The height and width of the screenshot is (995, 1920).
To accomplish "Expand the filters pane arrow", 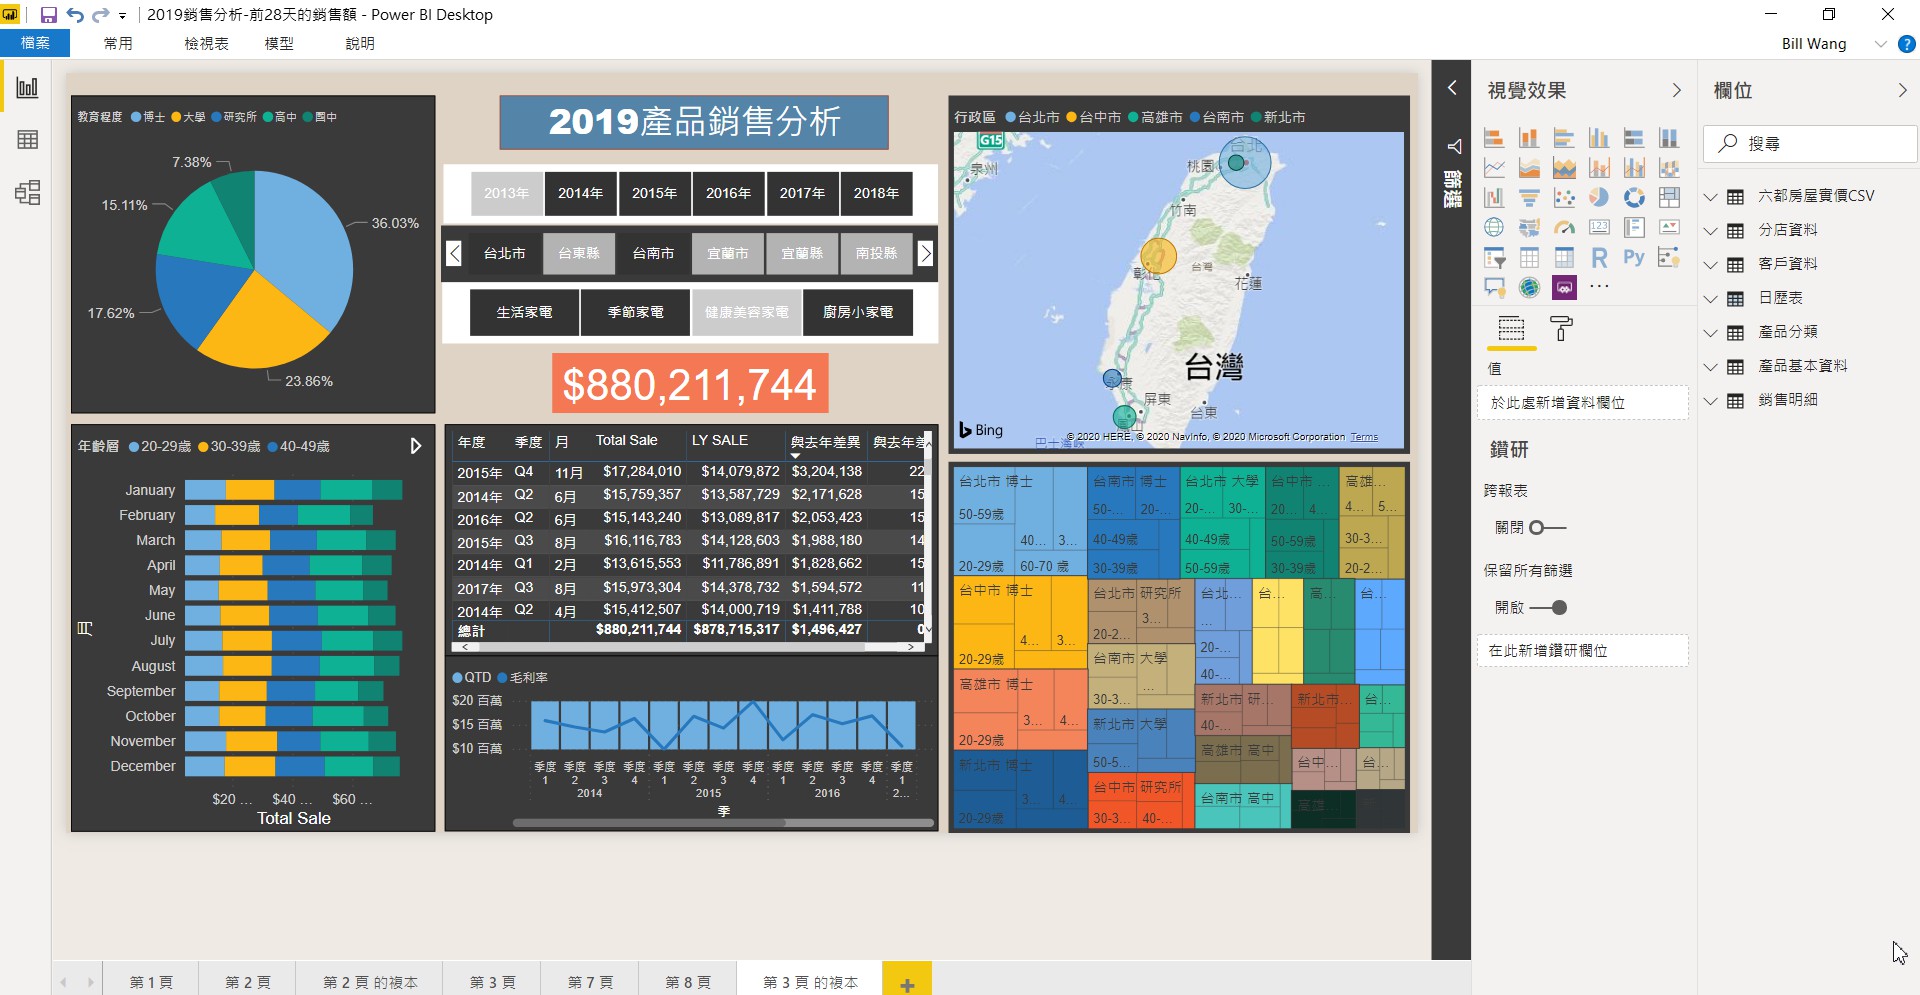I will pos(1452,88).
